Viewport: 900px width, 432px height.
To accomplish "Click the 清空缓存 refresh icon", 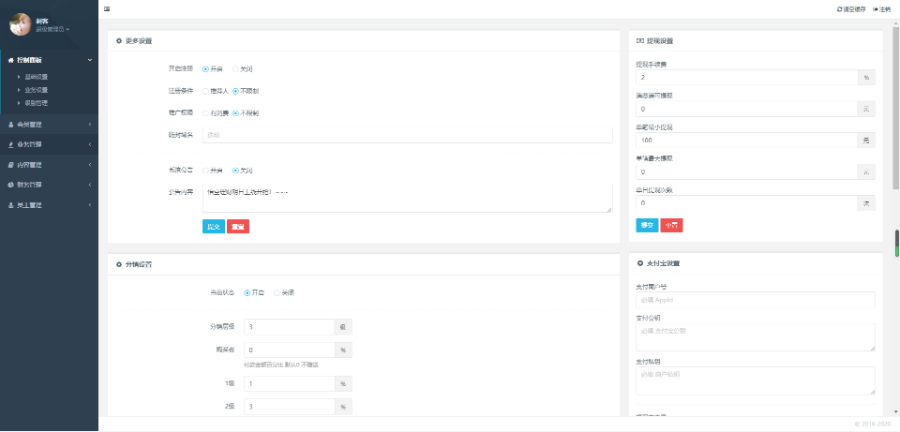I will coord(840,9).
